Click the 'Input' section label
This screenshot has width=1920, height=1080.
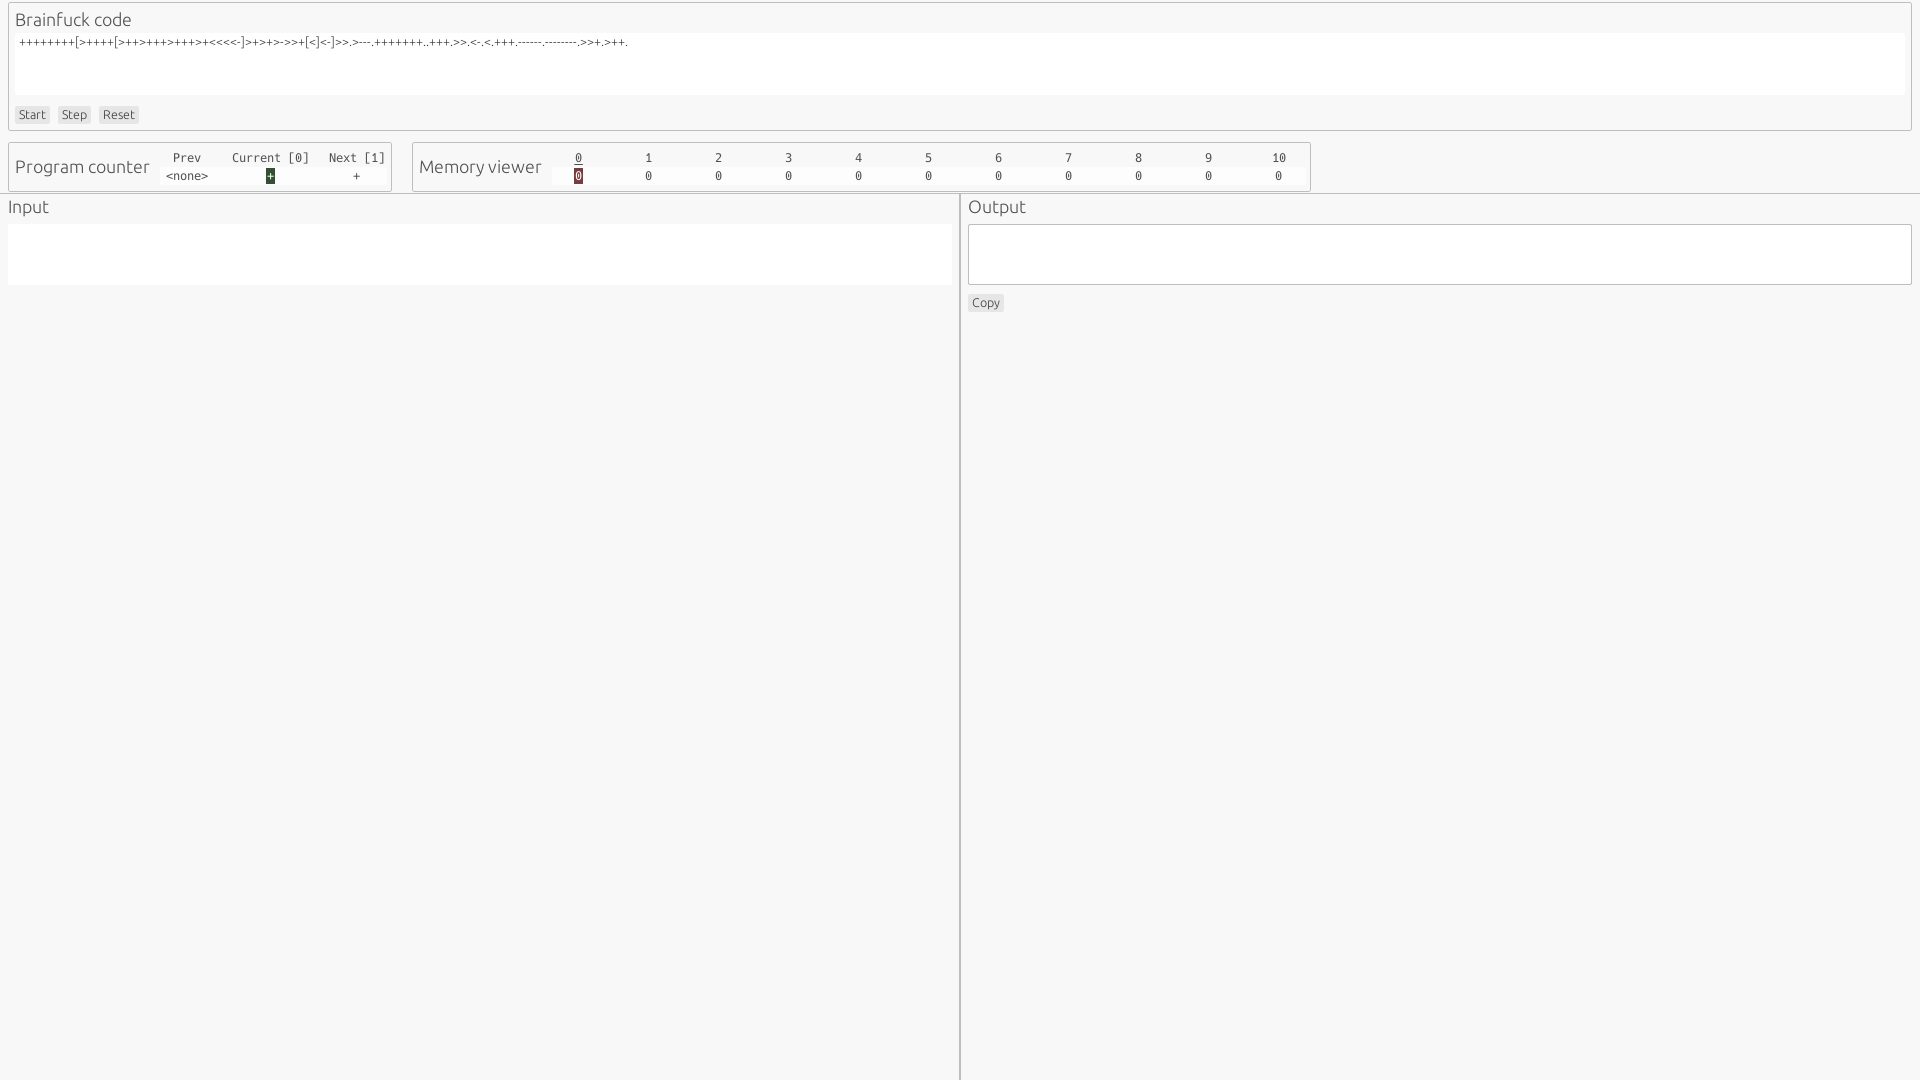coord(28,207)
